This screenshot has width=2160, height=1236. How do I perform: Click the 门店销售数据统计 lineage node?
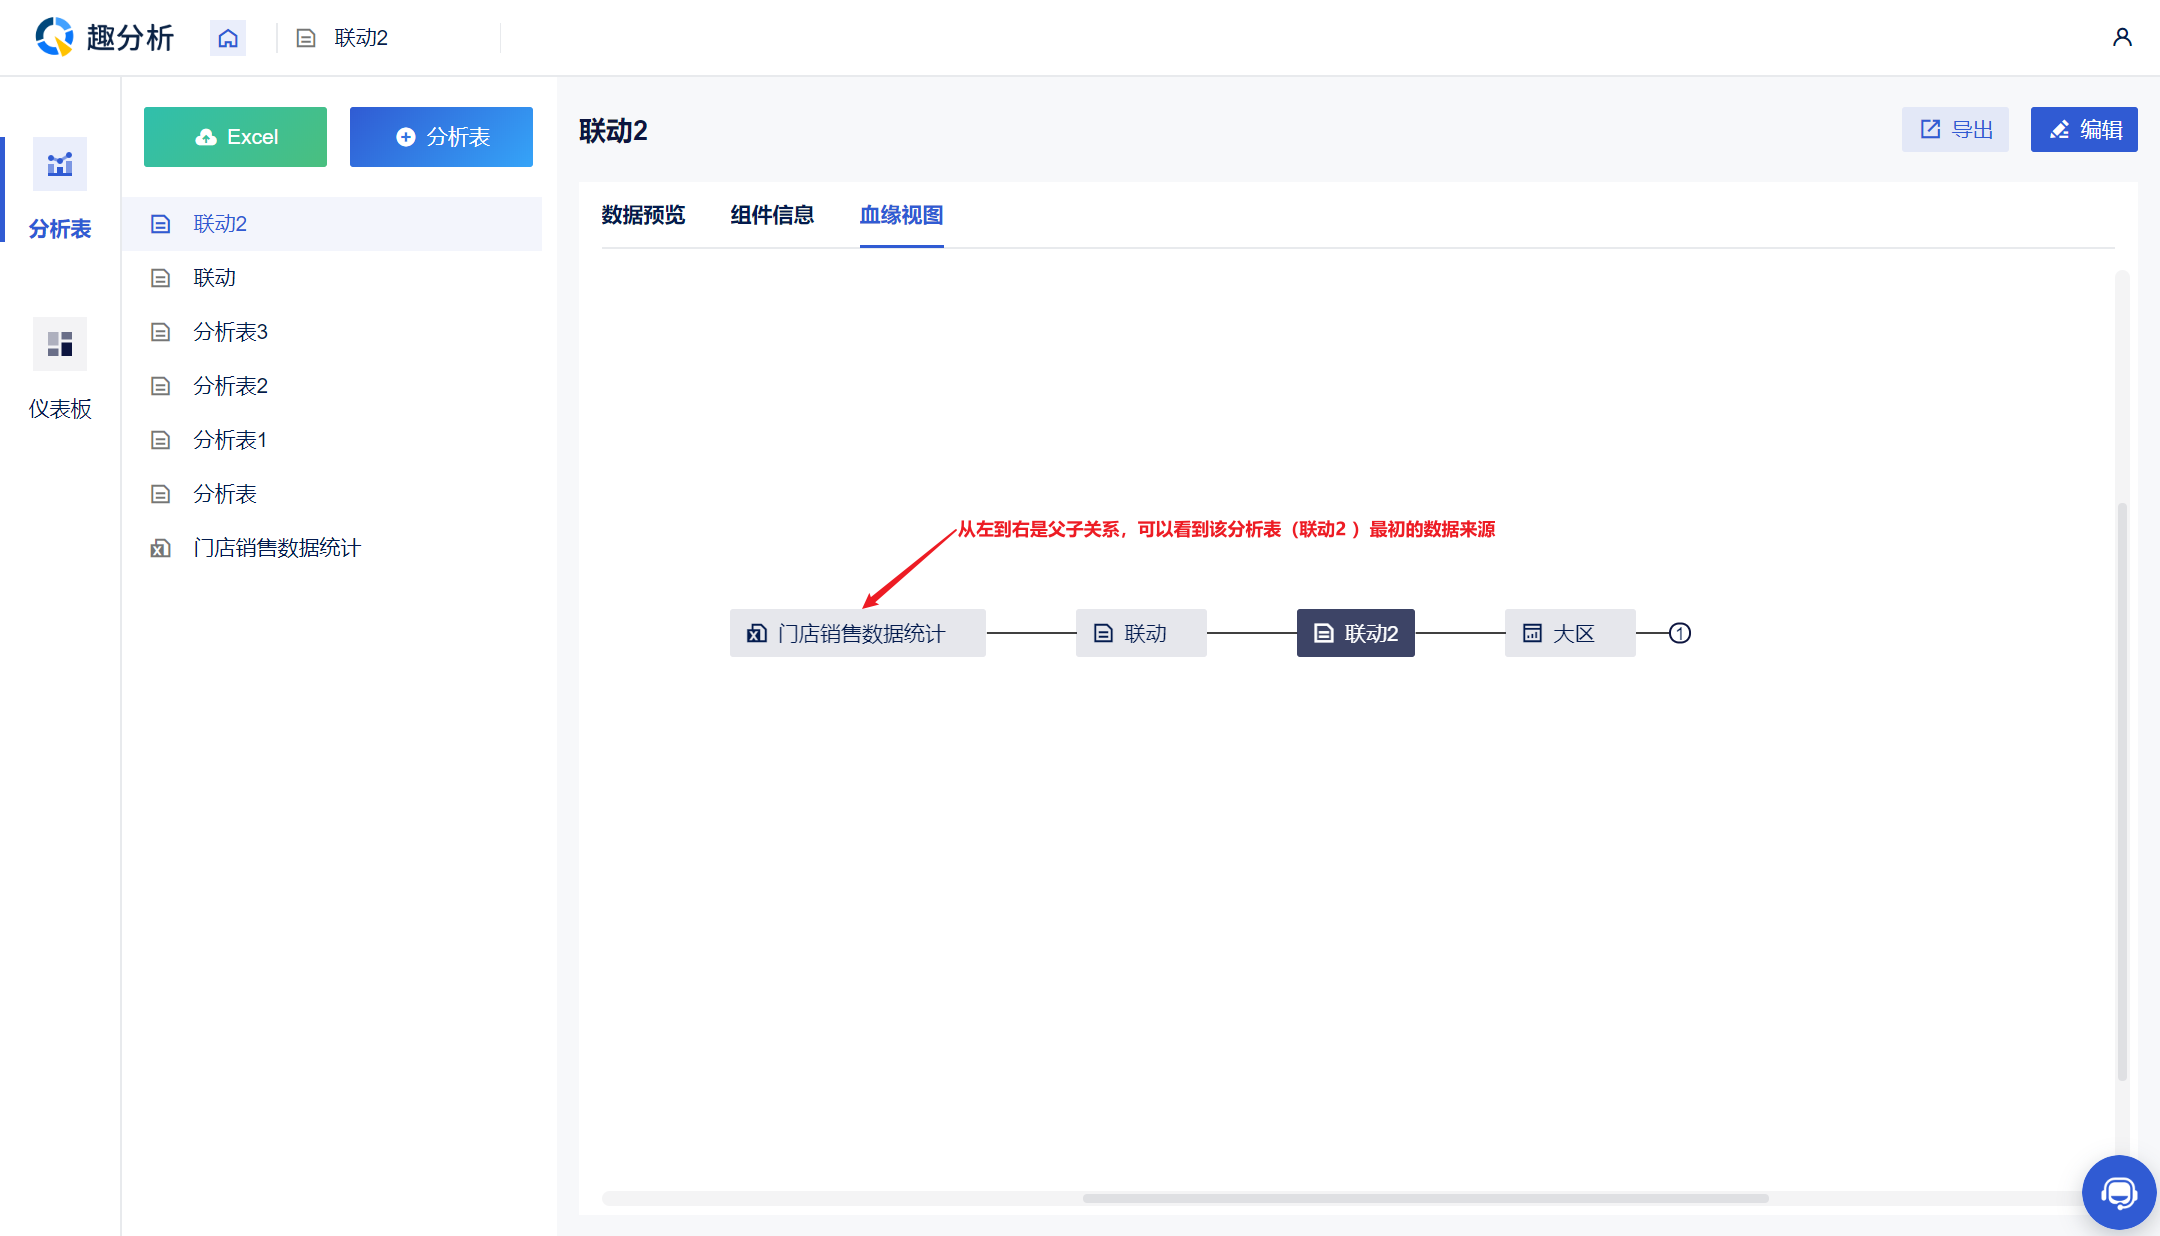(x=857, y=633)
